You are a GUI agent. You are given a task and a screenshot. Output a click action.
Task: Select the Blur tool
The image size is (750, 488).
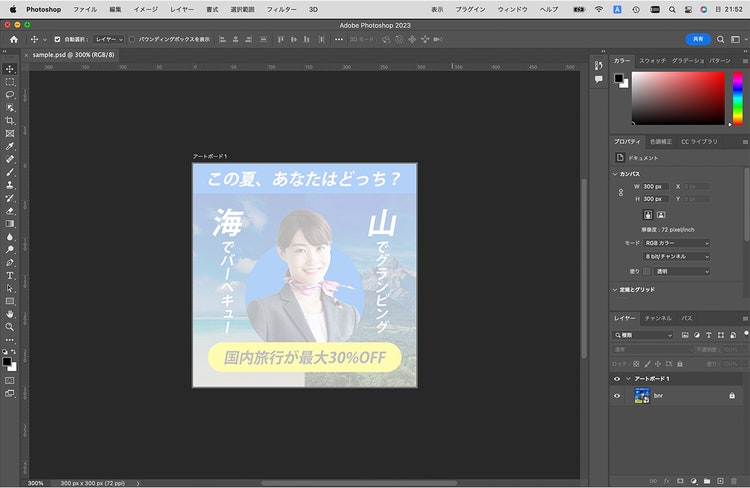click(x=10, y=237)
